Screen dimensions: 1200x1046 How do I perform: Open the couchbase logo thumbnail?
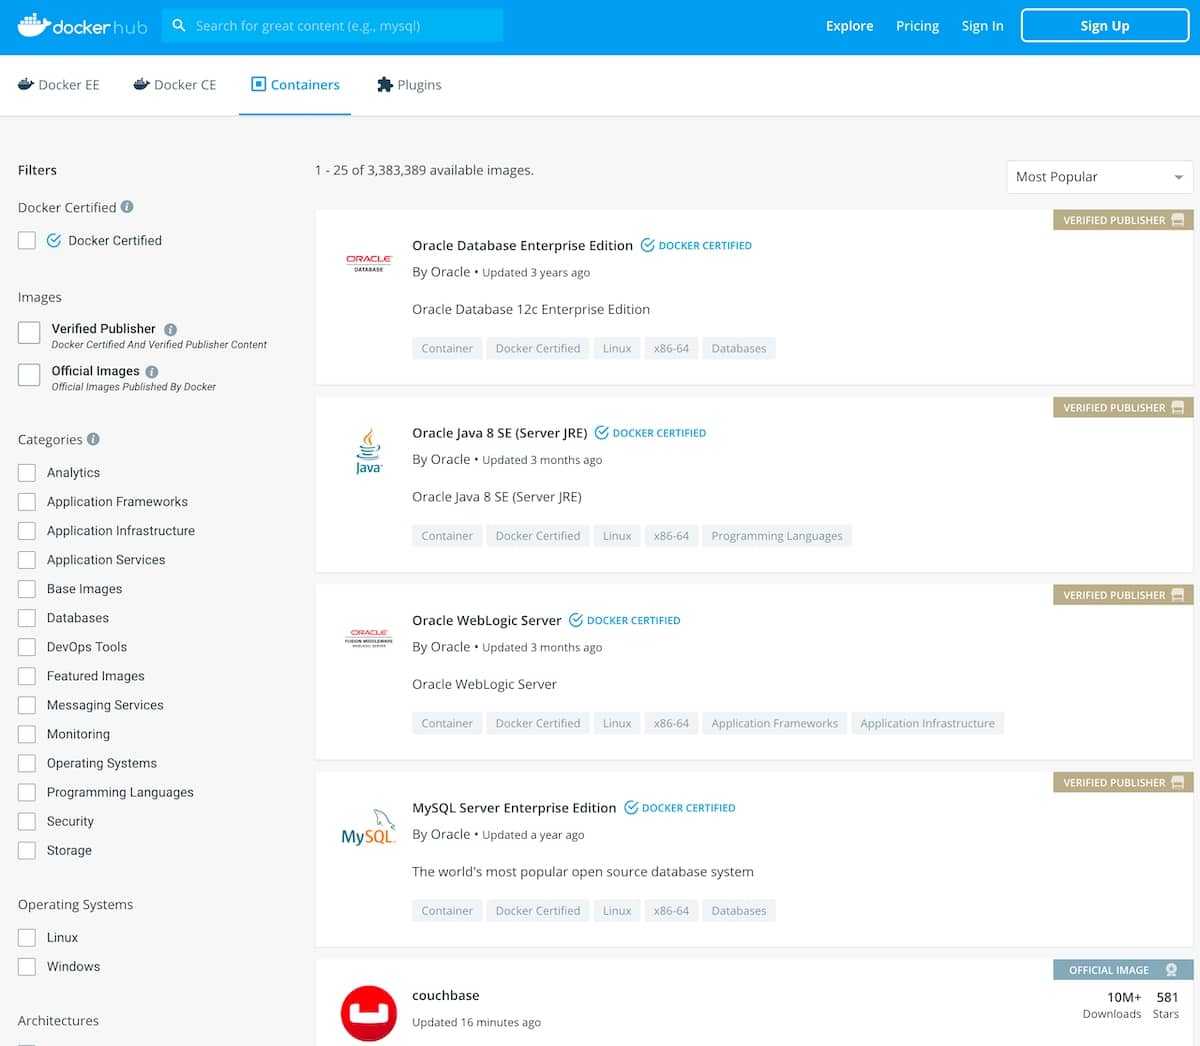(368, 1012)
